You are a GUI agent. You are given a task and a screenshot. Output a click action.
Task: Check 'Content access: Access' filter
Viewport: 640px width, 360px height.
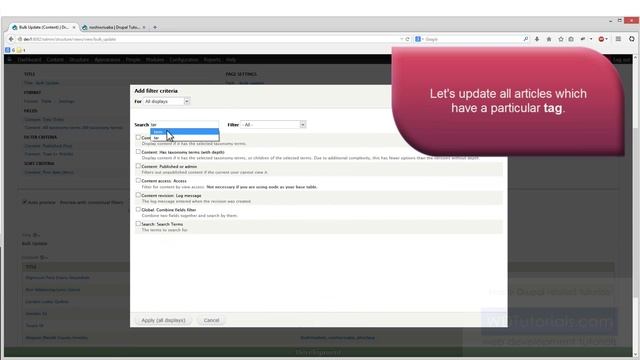point(138,180)
